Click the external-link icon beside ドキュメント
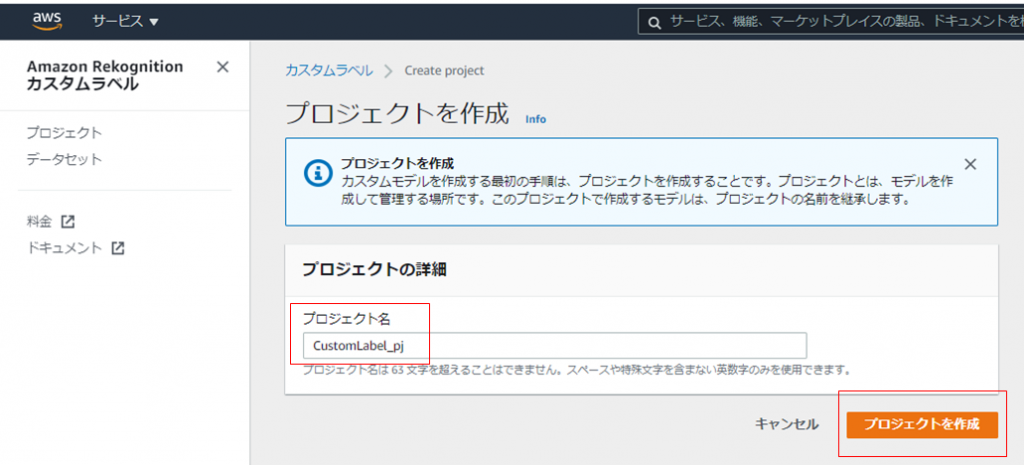Viewport: 1024px width, 465px height. (118, 248)
